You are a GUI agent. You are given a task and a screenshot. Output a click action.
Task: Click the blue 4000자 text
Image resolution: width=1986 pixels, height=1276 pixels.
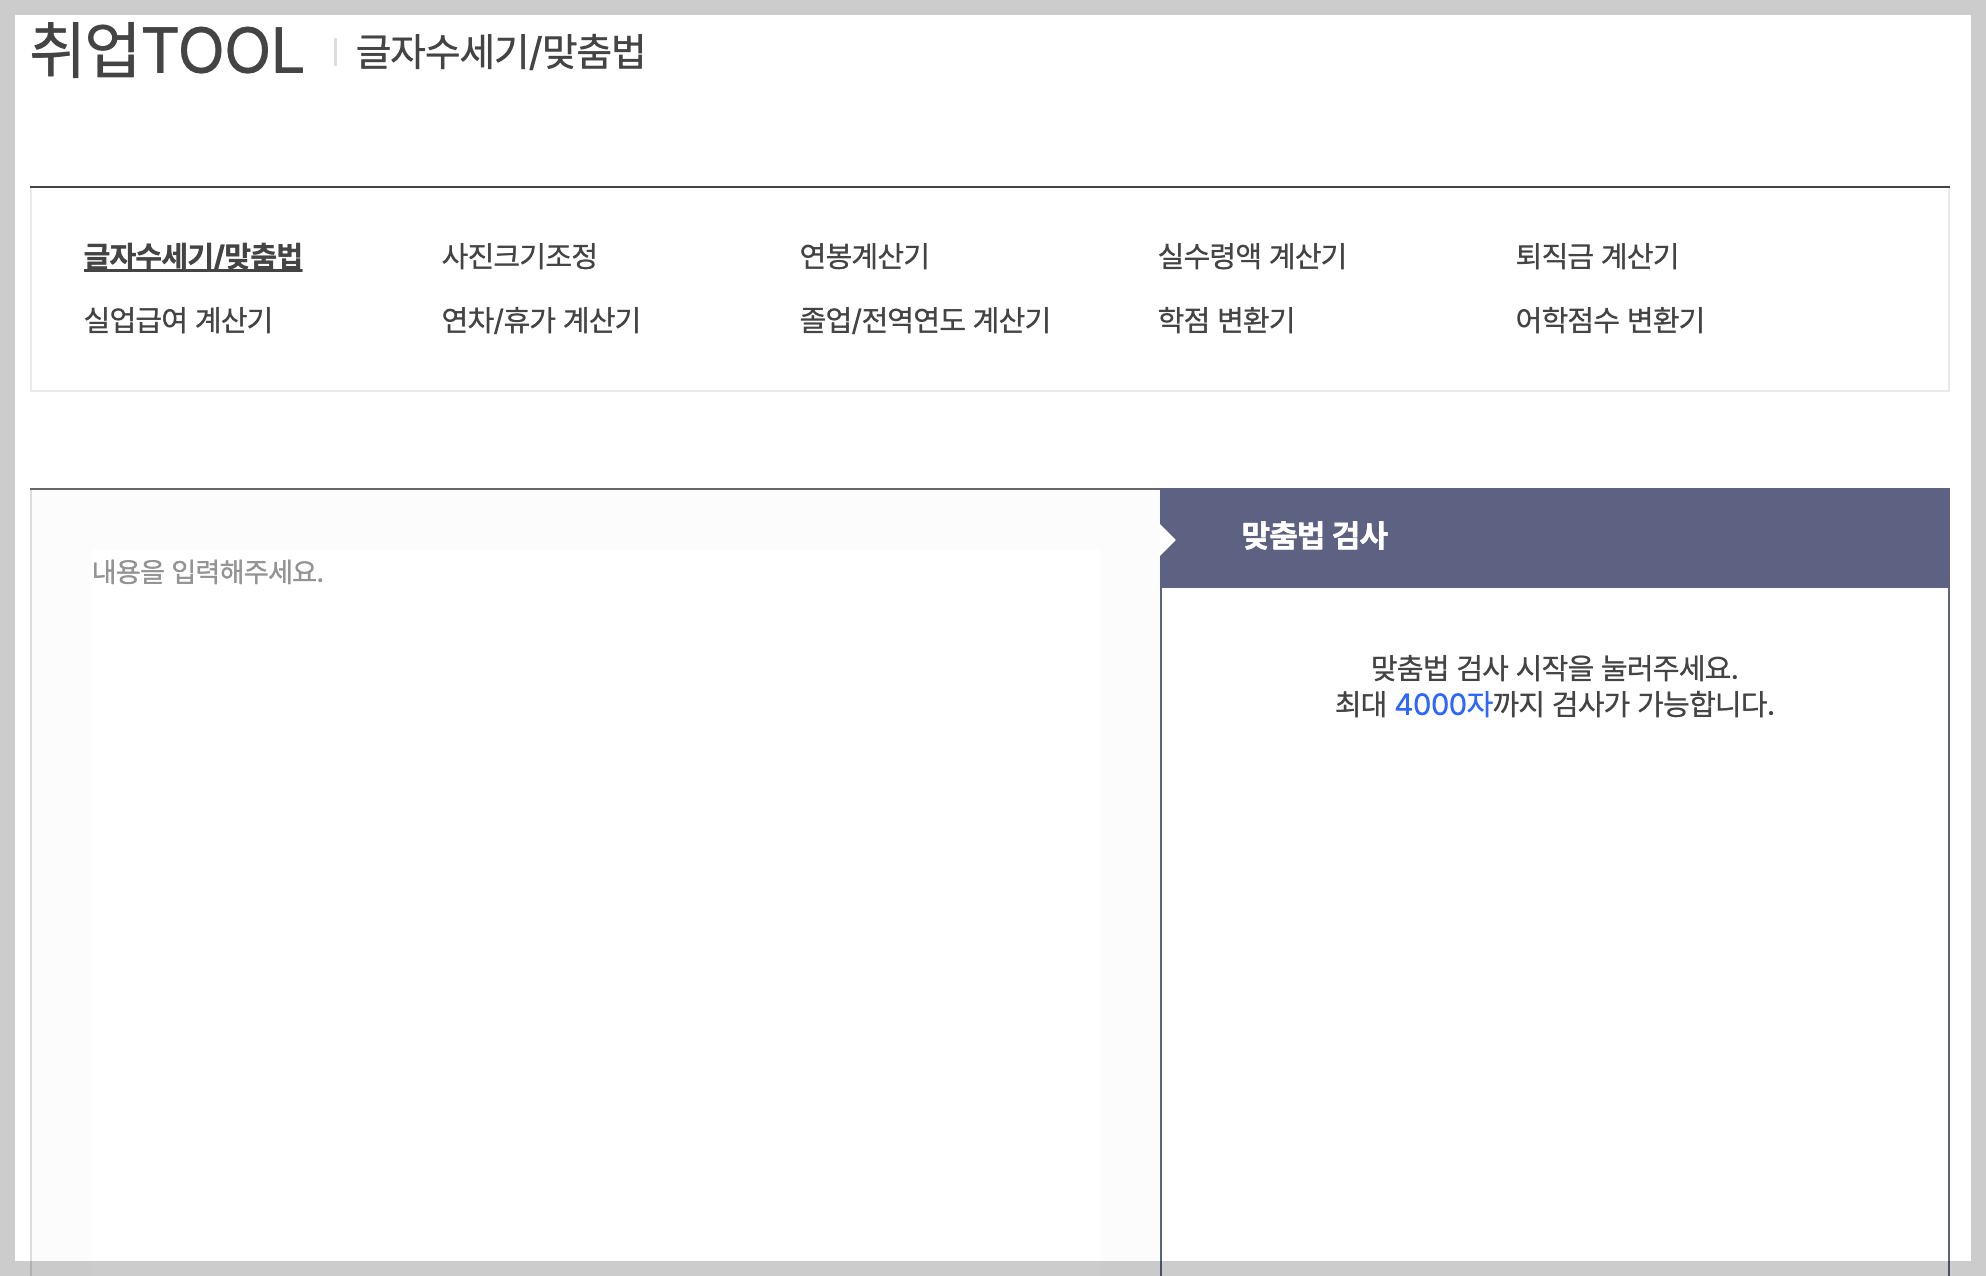[1442, 705]
